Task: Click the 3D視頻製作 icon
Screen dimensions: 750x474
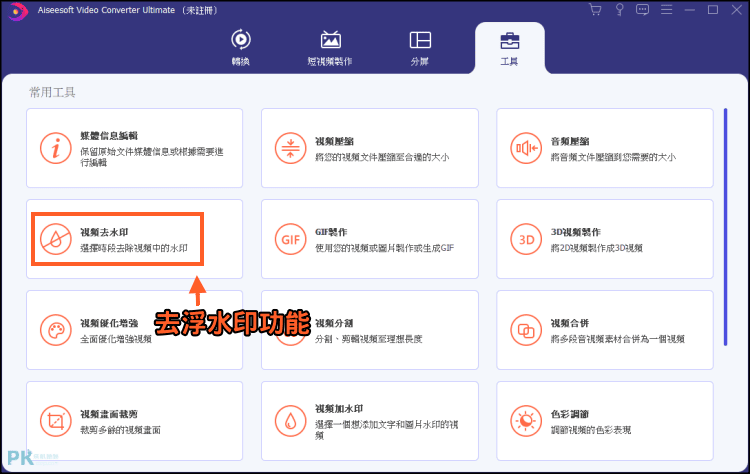Action: pyautogui.click(x=526, y=239)
